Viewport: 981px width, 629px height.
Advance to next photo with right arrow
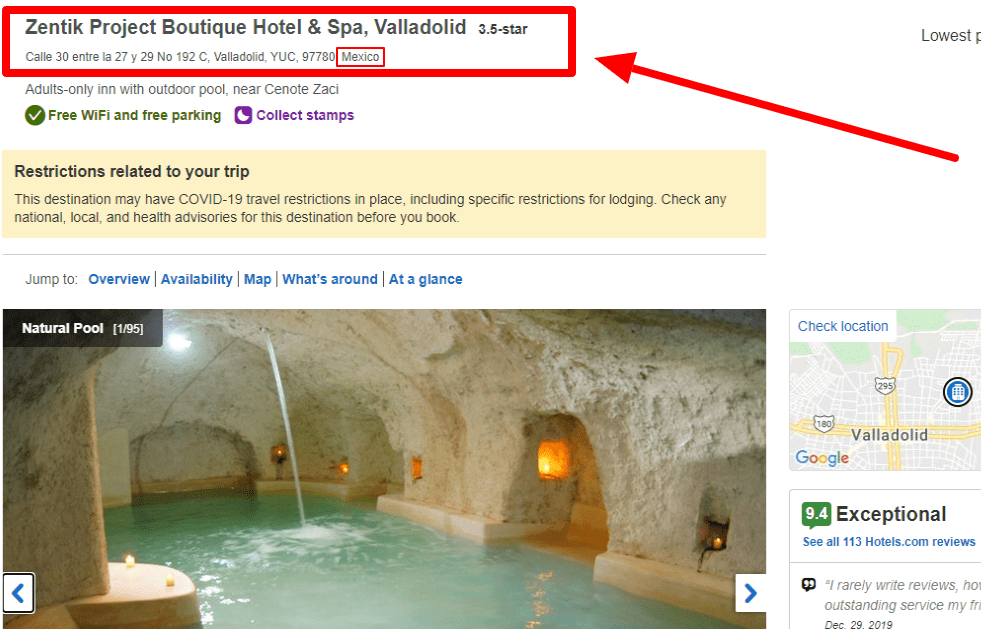click(x=750, y=593)
